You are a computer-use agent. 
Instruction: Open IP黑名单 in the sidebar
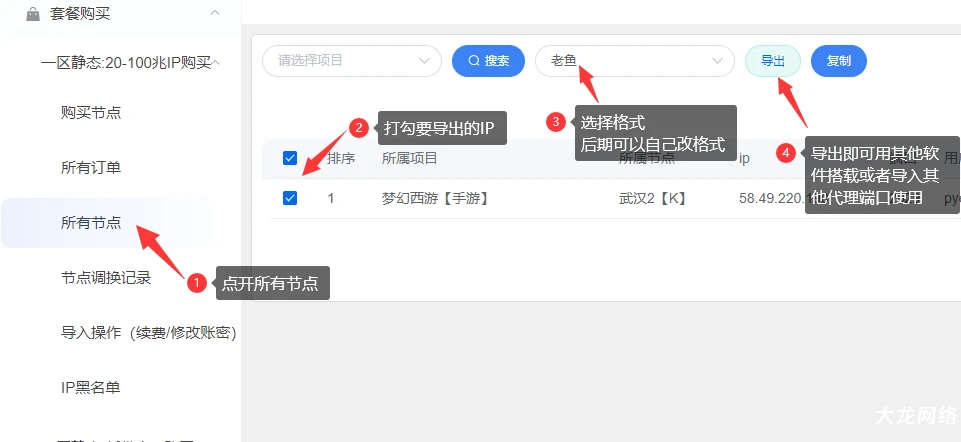coord(91,387)
